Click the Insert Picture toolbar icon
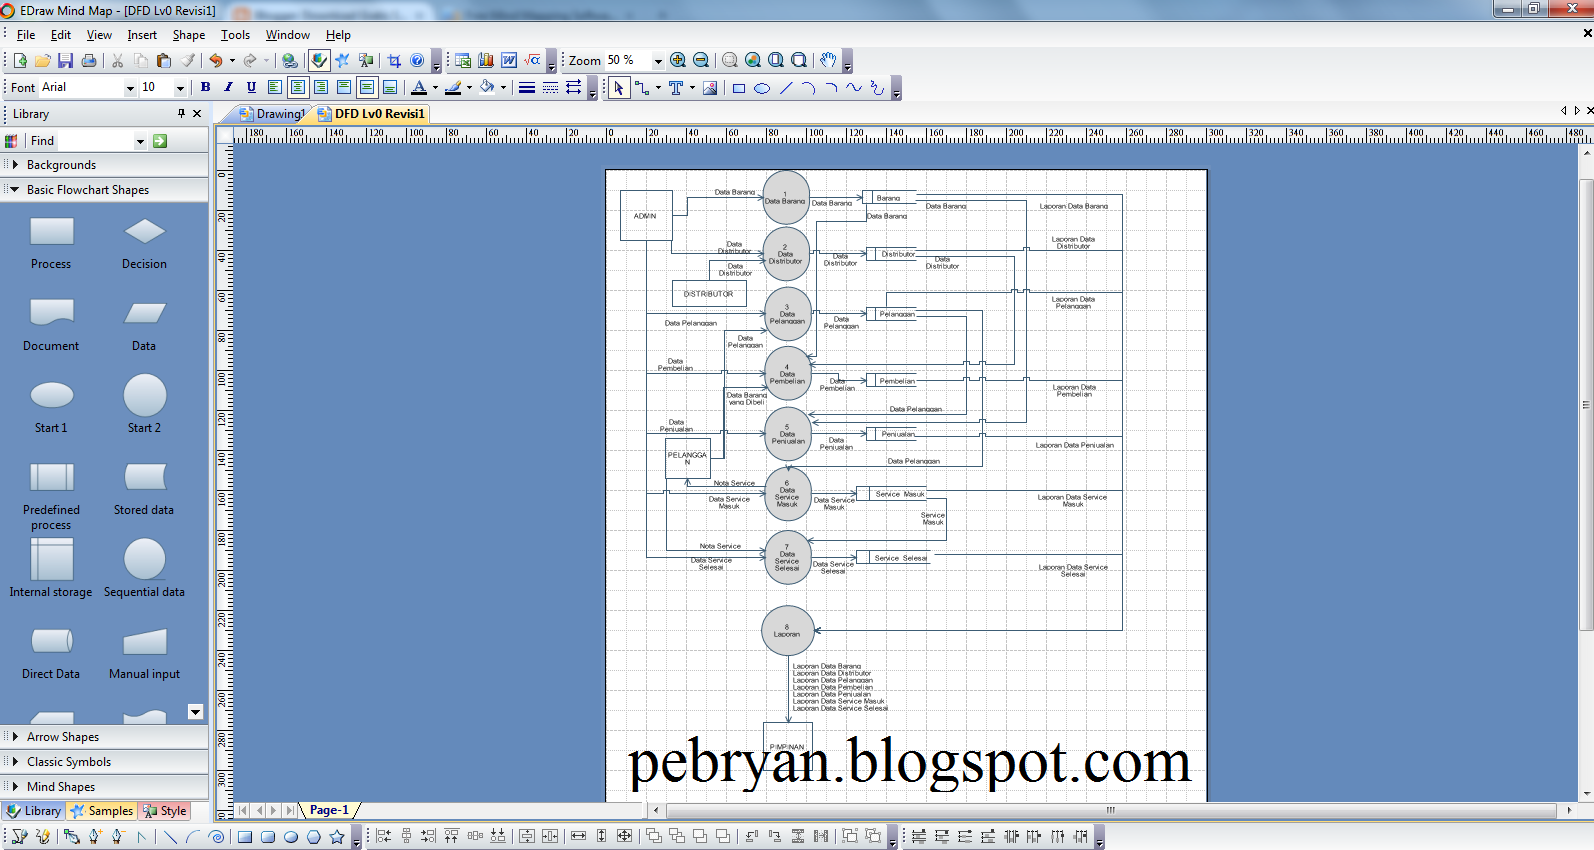Screen dimensions: 1594x850 click(710, 88)
